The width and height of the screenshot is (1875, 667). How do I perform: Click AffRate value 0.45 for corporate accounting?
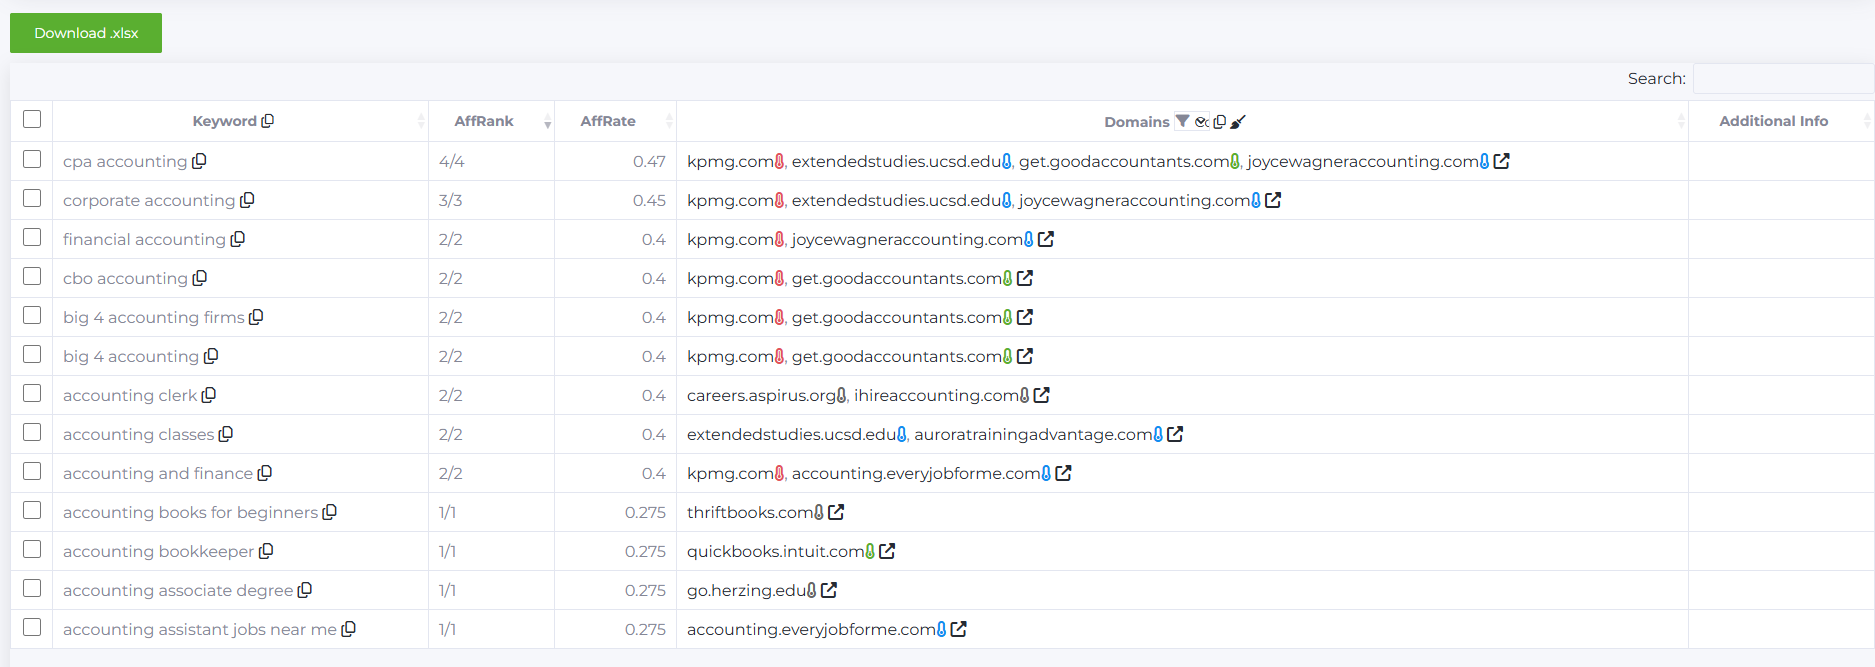click(x=649, y=200)
